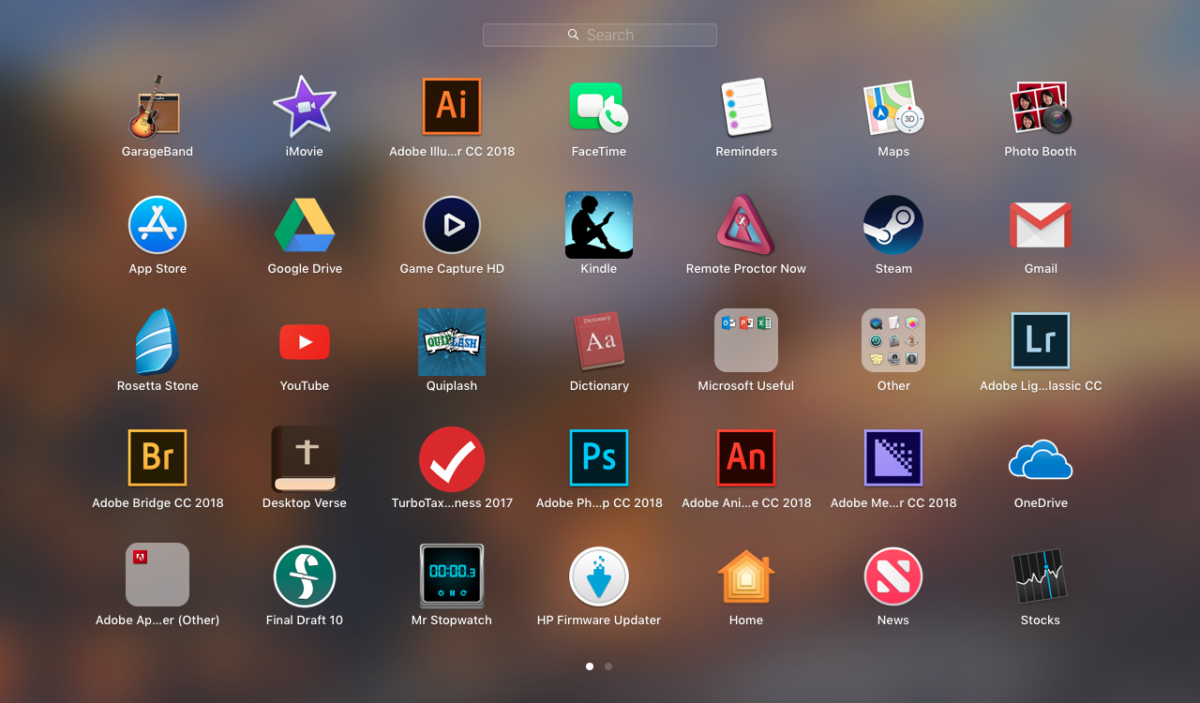Screen dimensions: 1200x703
Task: Open the Stocks app
Action: (1040, 575)
